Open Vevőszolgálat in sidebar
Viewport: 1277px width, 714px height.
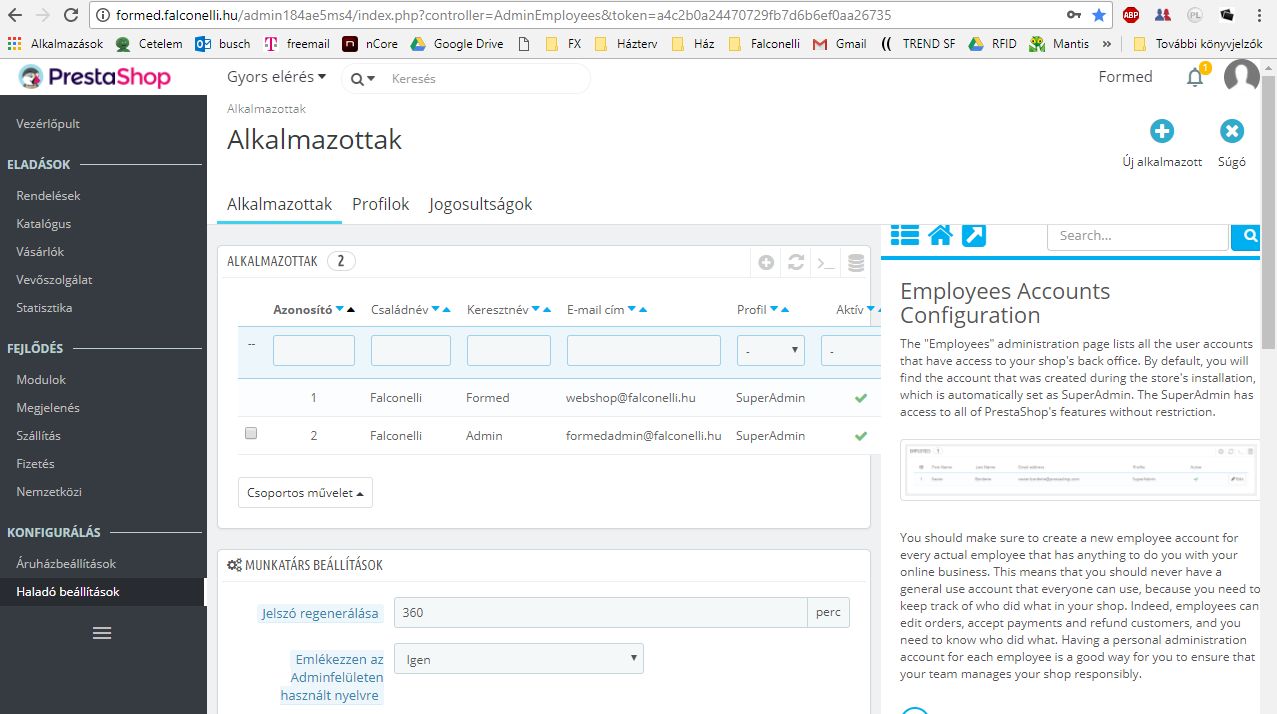click(55, 280)
